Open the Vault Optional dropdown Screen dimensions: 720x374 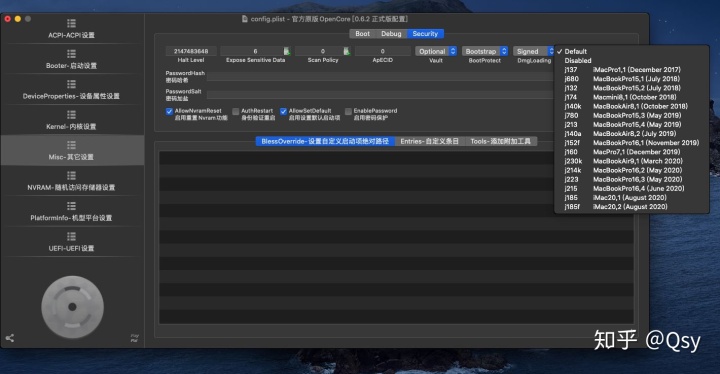[436, 51]
